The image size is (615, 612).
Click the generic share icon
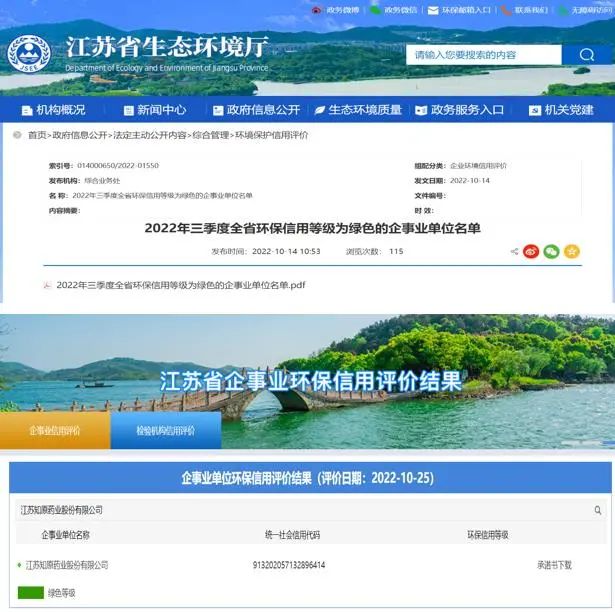pyautogui.click(x=514, y=252)
